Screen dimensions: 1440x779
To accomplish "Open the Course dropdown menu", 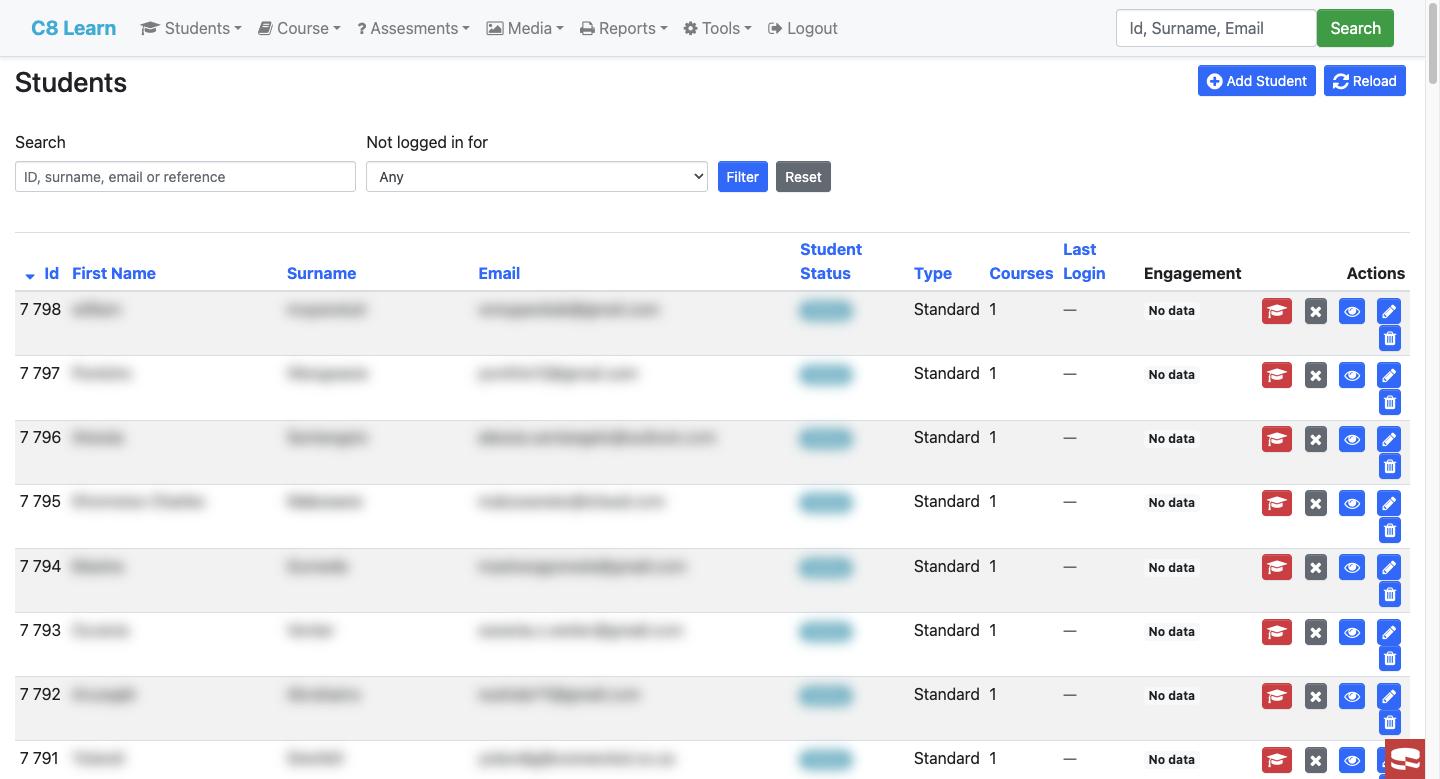I will click(x=299, y=28).
